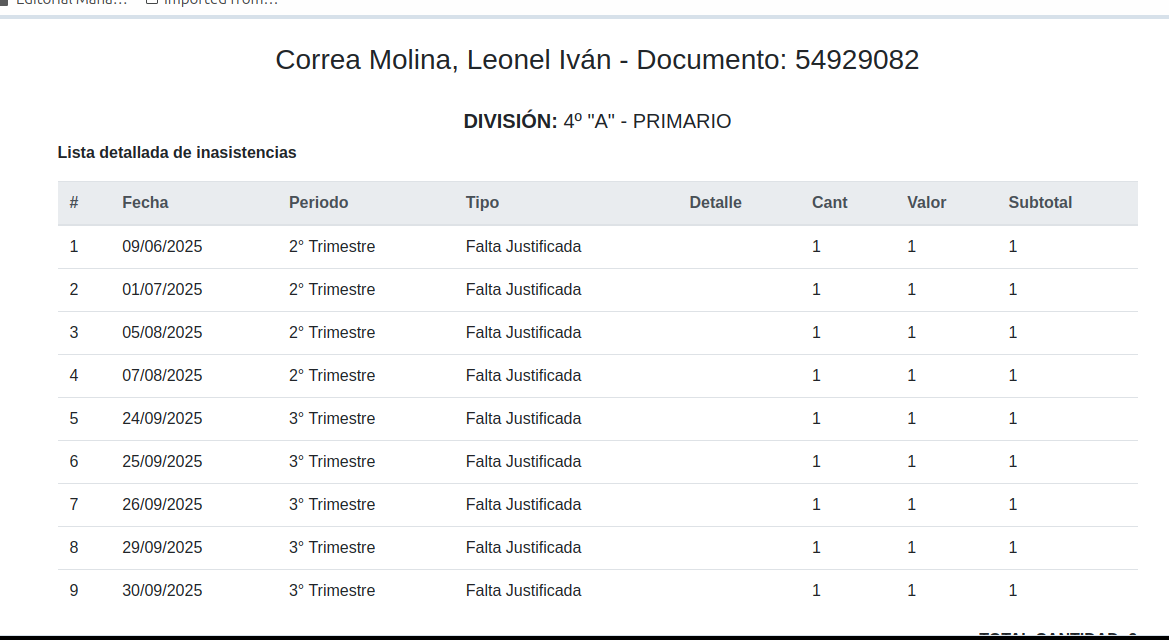Click 'Falta Justificada' in the 07/08/2025 row

523,376
